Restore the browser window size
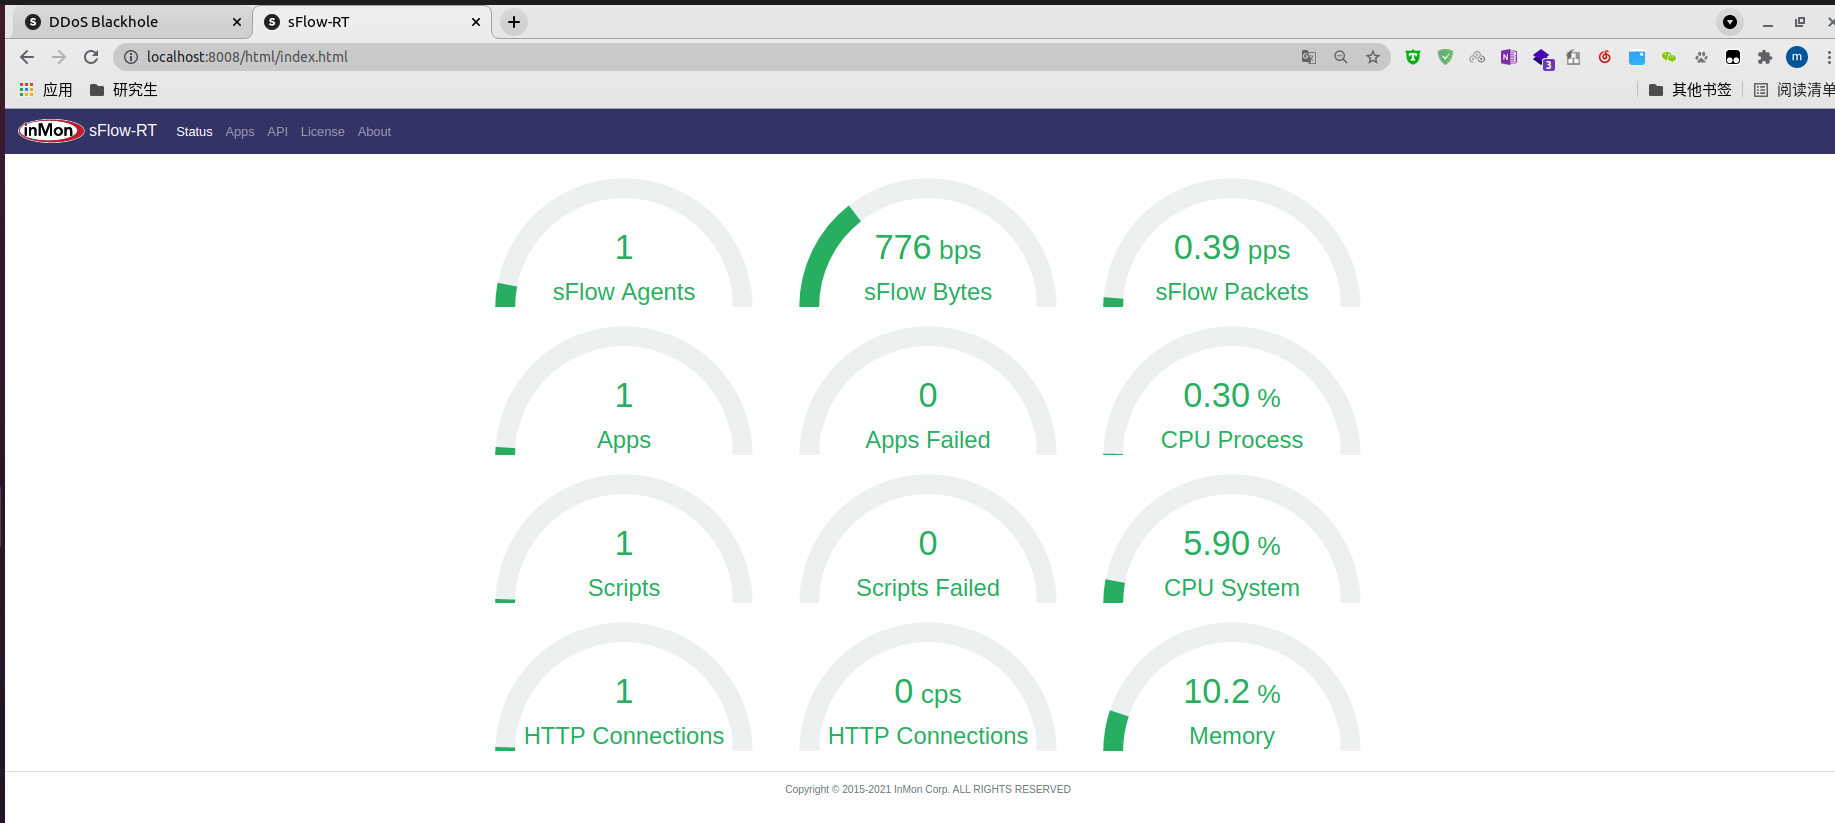Viewport: 1835px width, 823px height. [1800, 22]
